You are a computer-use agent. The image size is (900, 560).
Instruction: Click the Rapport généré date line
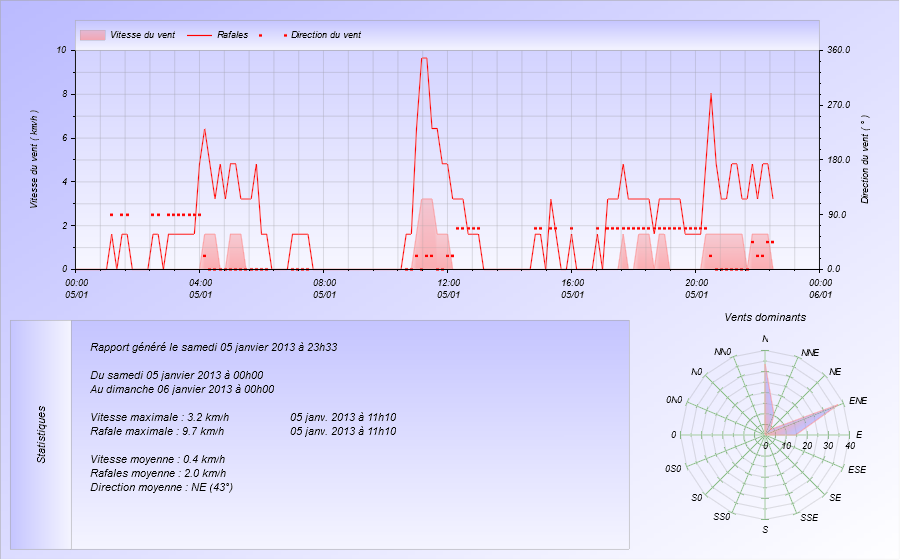213,348
